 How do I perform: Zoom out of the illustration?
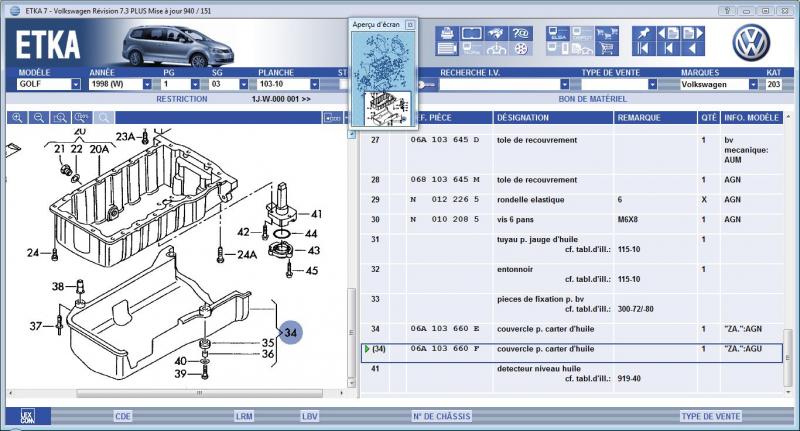pyautogui.click(x=39, y=118)
